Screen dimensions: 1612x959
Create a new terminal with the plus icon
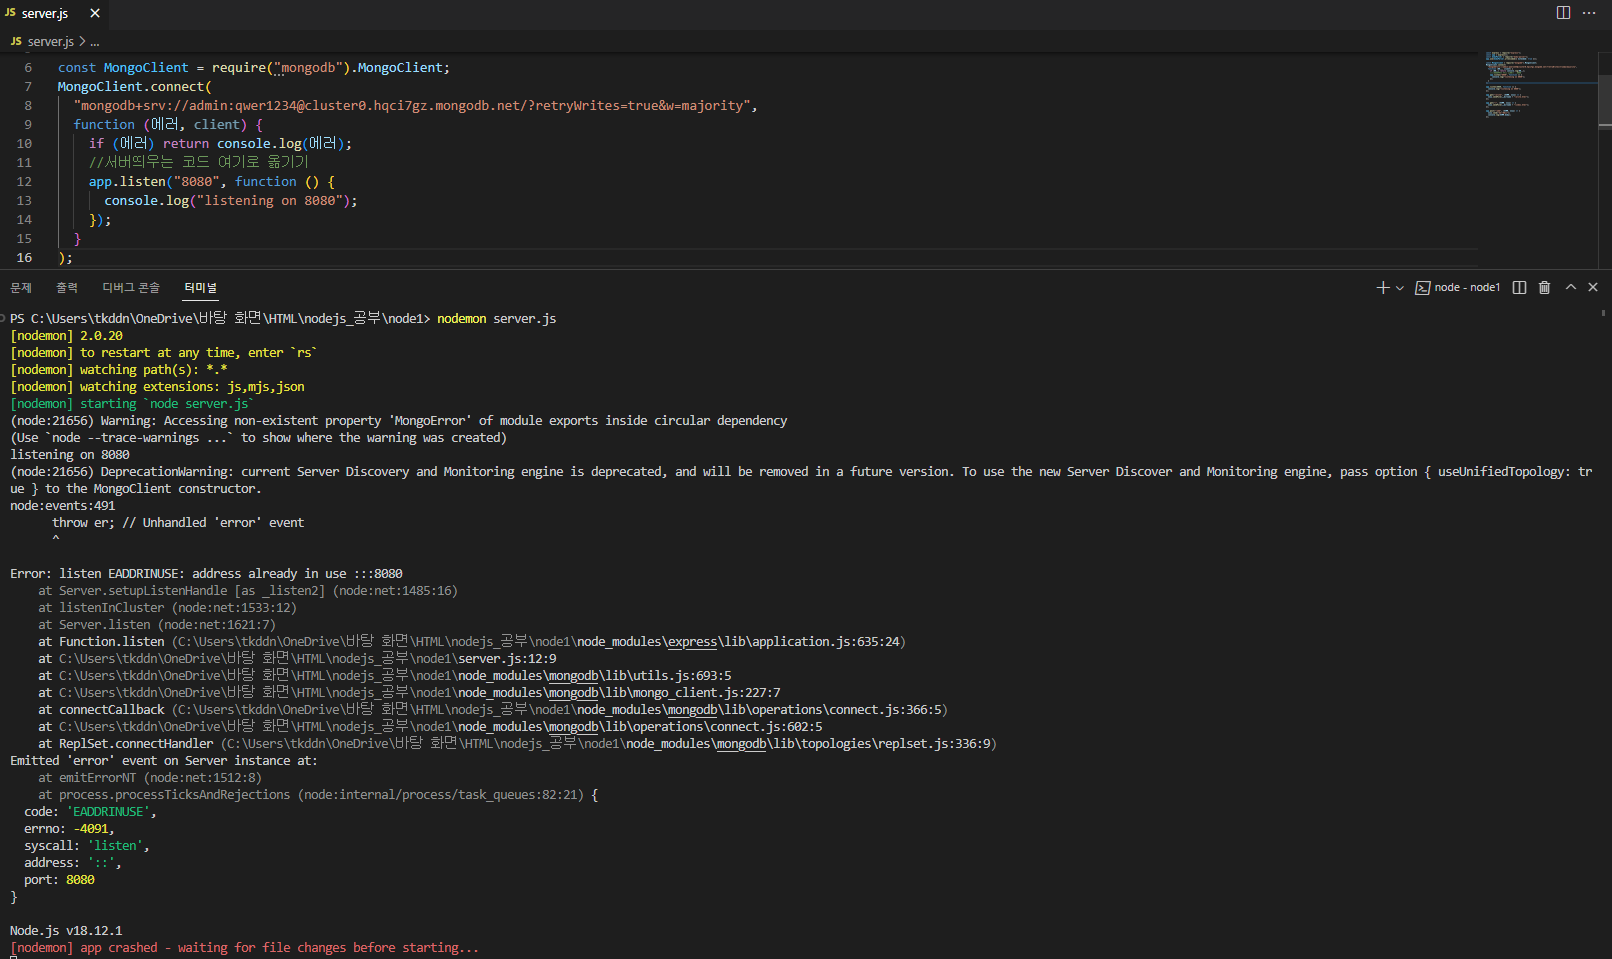[1383, 287]
